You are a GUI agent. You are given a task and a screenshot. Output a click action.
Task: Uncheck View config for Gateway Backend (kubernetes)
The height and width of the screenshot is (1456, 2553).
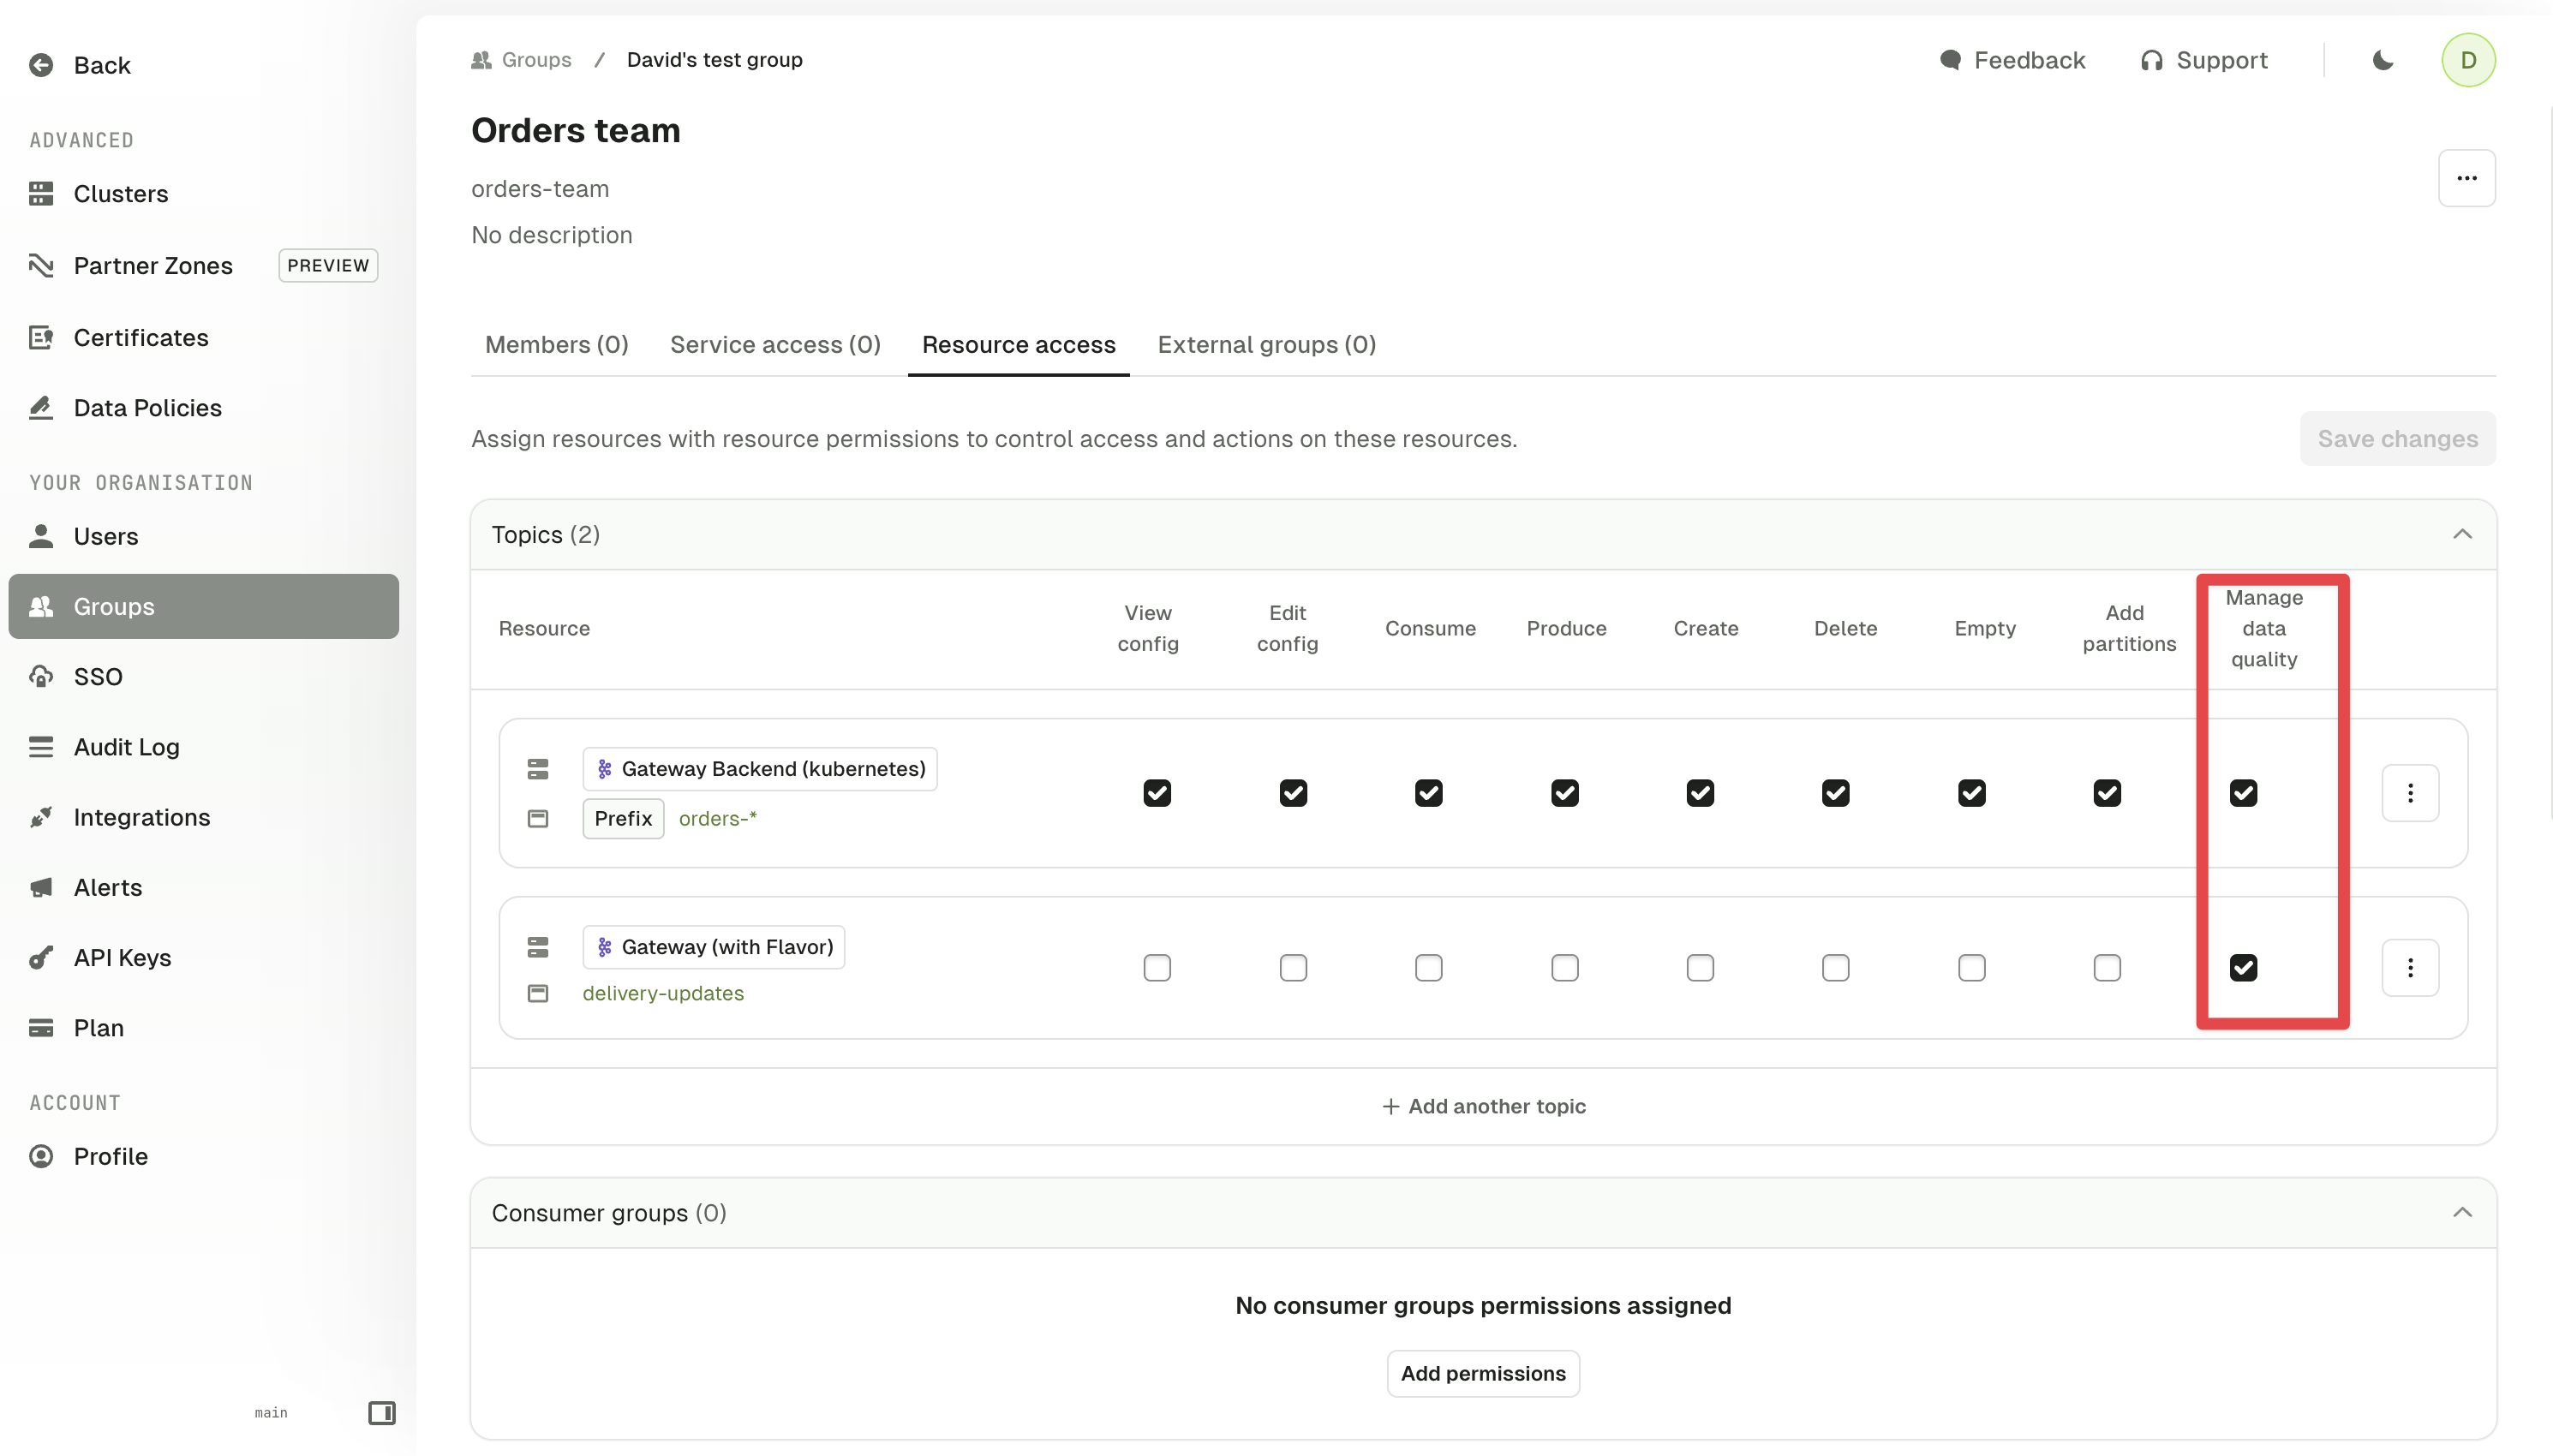[x=1157, y=793]
